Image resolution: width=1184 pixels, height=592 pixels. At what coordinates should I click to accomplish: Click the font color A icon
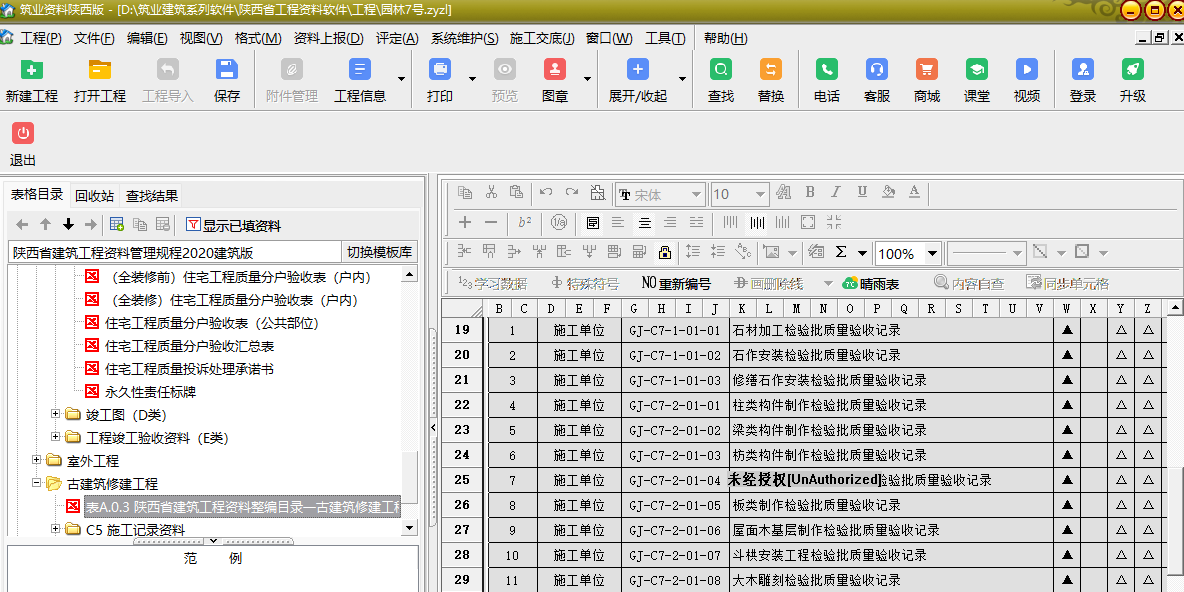(x=914, y=193)
